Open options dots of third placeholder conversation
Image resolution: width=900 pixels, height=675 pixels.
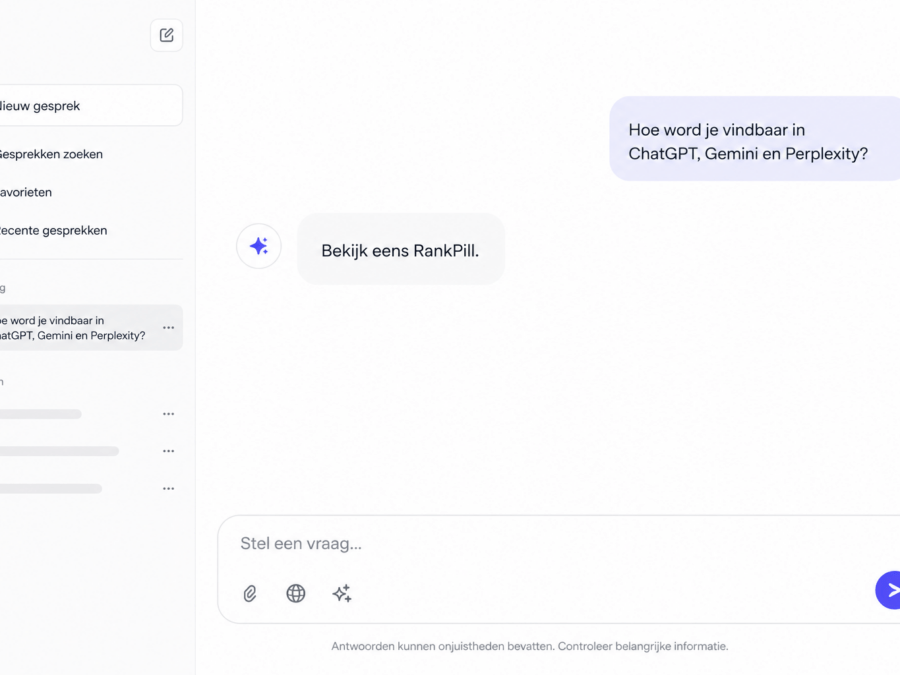coord(168,488)
